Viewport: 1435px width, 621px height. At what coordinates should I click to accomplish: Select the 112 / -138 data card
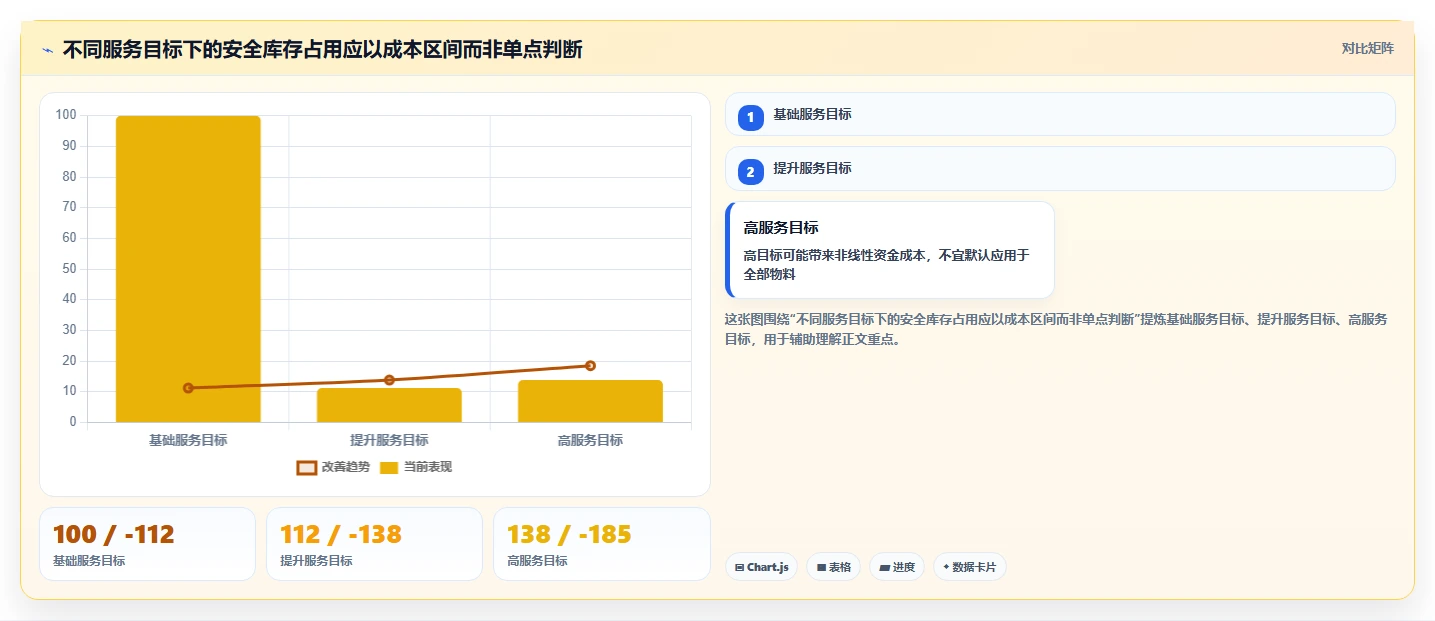tap(374, 544)
